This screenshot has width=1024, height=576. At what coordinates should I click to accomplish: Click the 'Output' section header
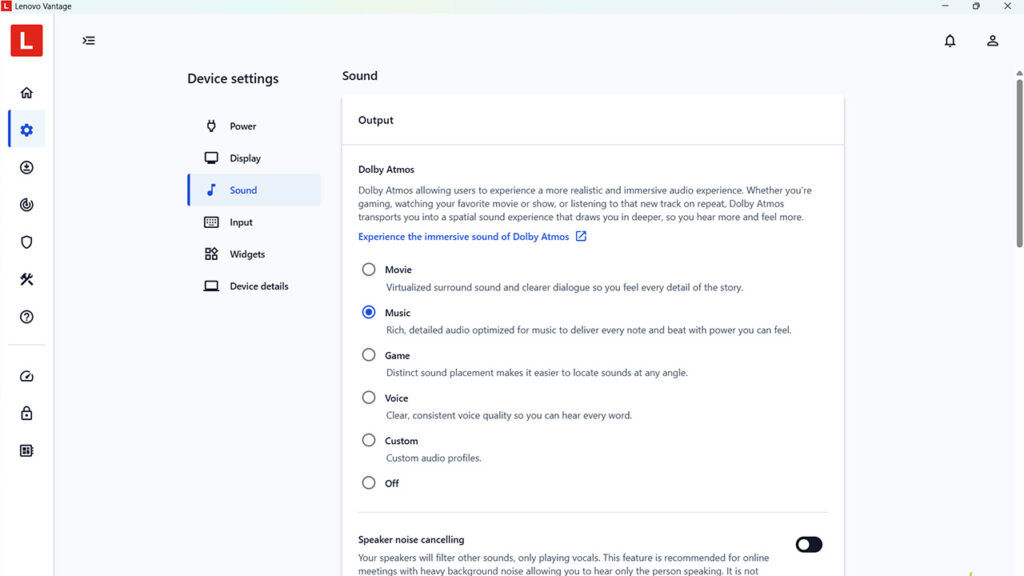376,120
